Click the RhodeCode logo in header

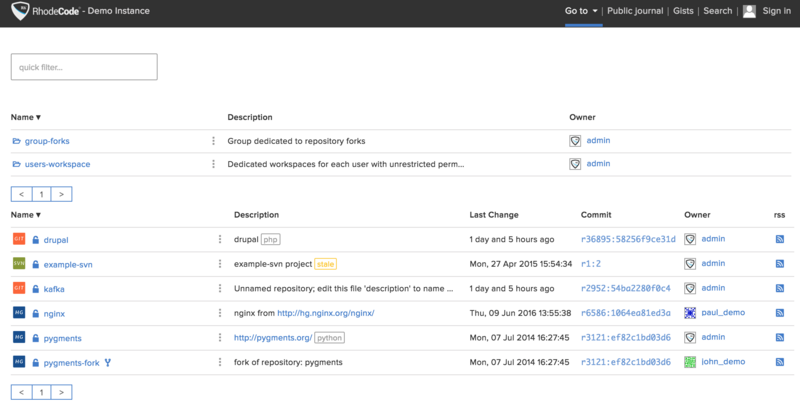pyautogui.click(x=18, y=12)
